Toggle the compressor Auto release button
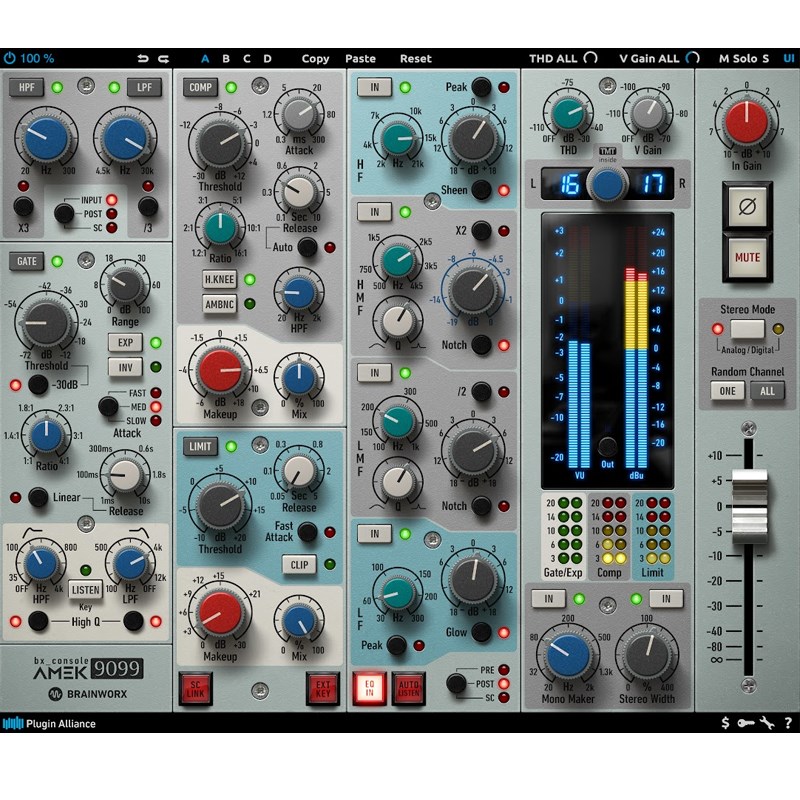800x800 pixels. tap(307, 247)
